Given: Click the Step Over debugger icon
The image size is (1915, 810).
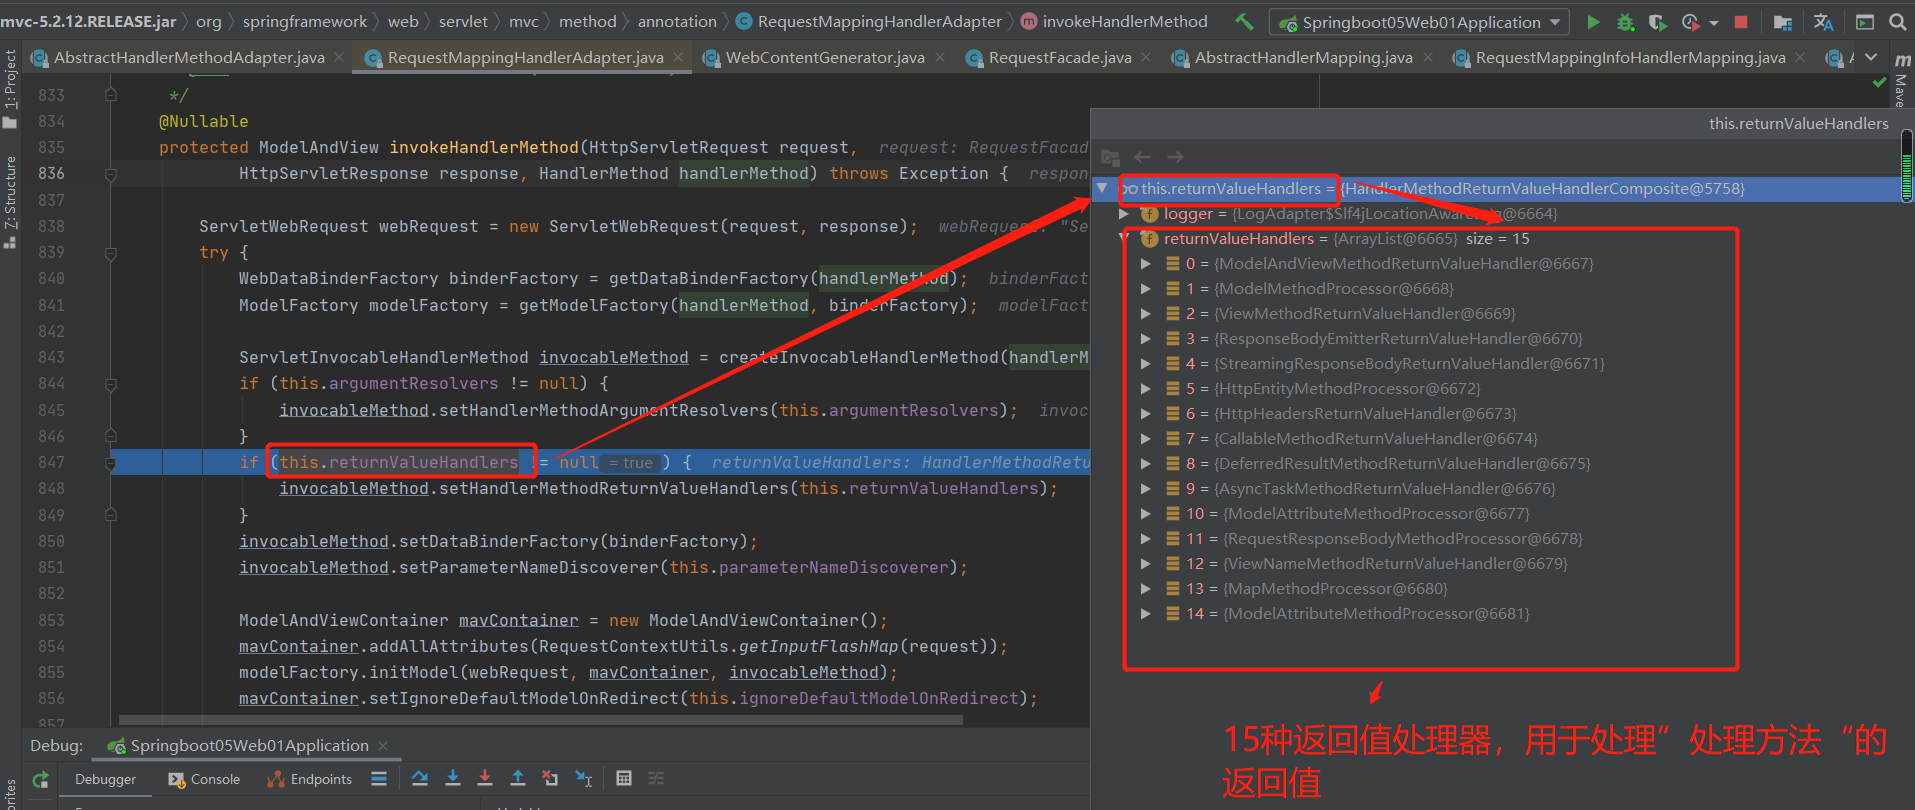Looking at the screenshot, I should [x=420, y=778].
